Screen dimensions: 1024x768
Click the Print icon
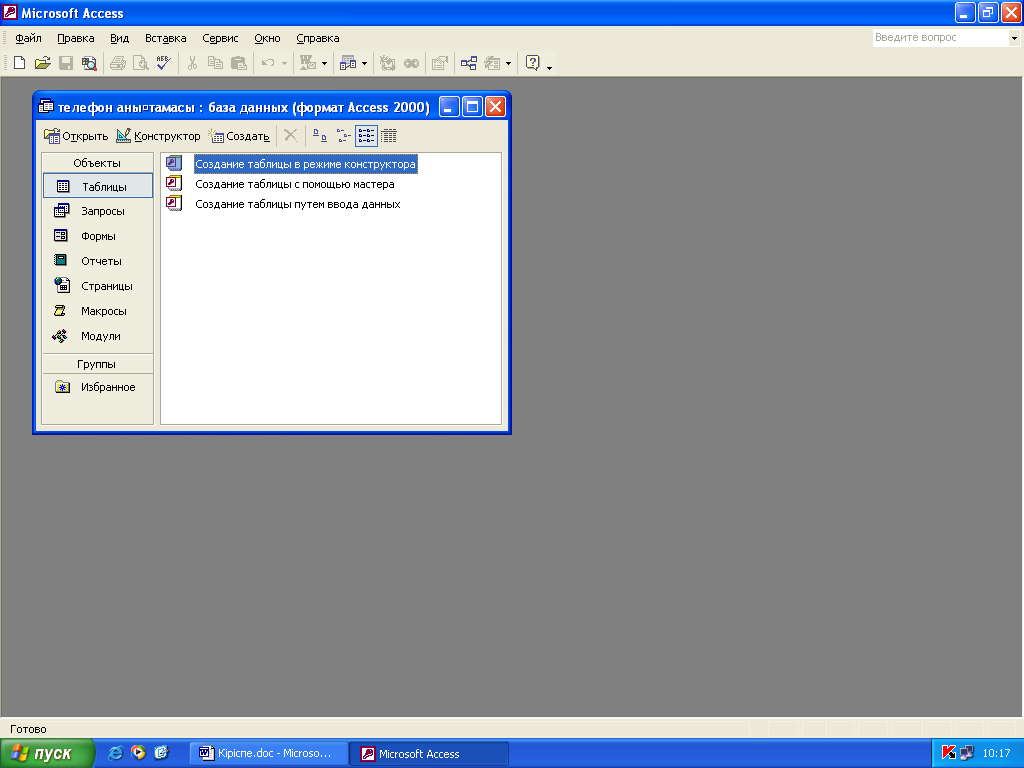click(118, 63)
